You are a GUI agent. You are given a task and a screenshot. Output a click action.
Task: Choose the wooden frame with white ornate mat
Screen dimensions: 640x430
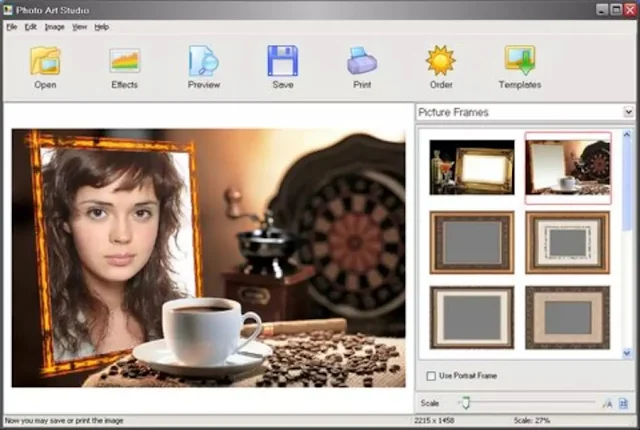(x=568, y=242)
